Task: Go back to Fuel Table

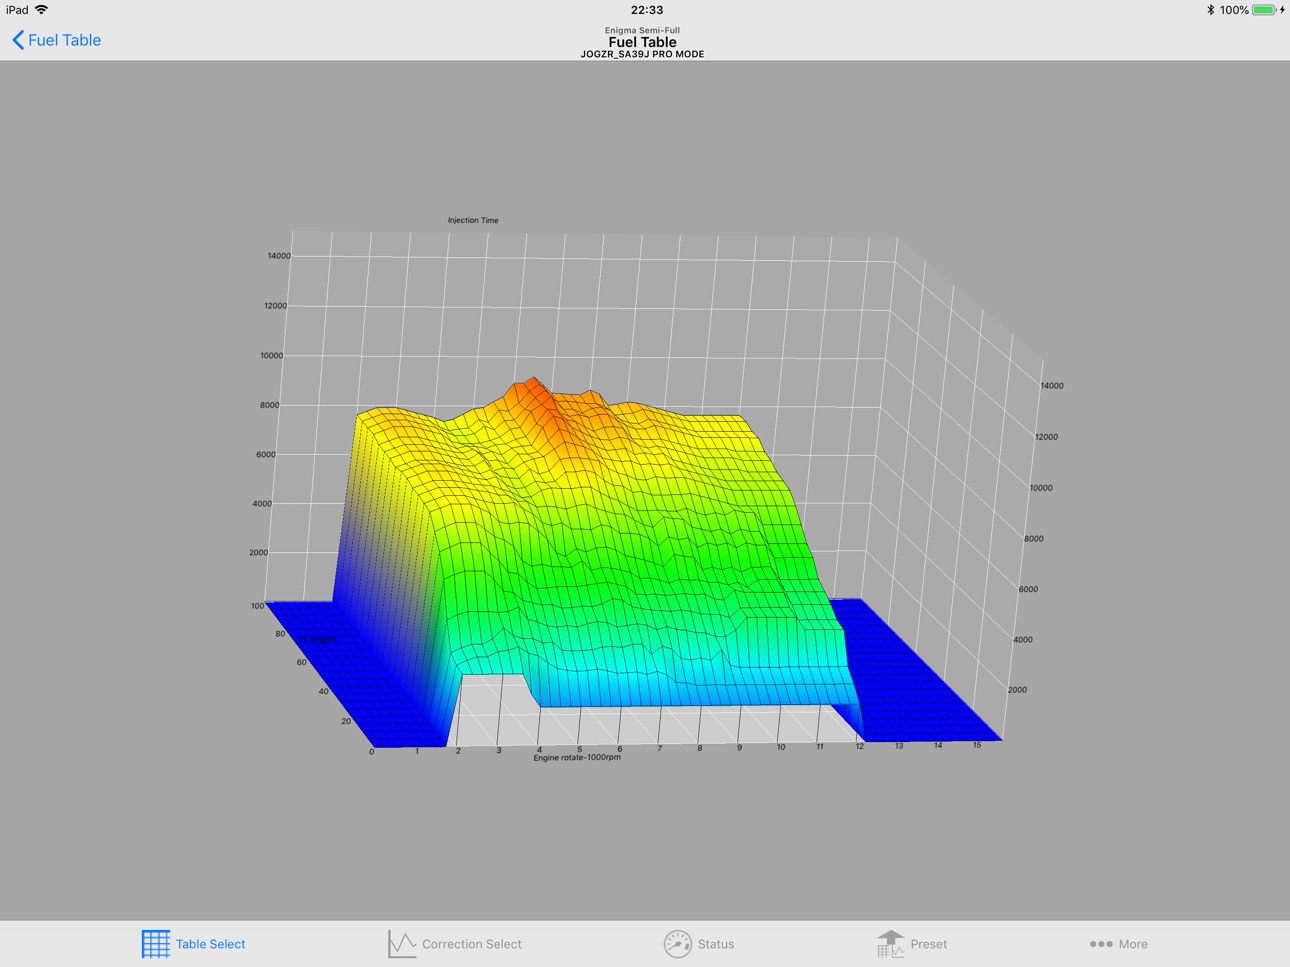Action: 56,40
